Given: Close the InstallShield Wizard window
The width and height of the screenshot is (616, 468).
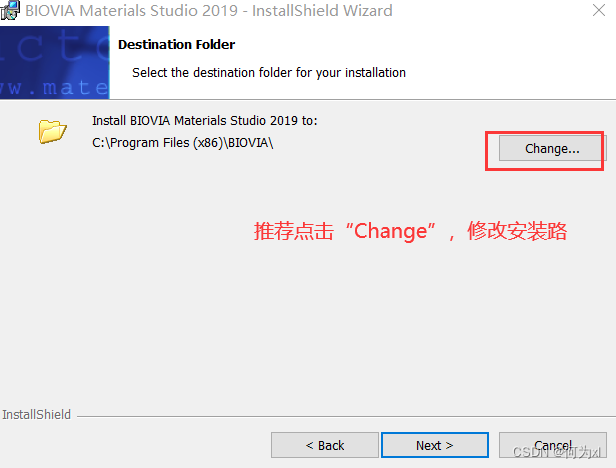Looking at the screenshot, I should 599,10.
